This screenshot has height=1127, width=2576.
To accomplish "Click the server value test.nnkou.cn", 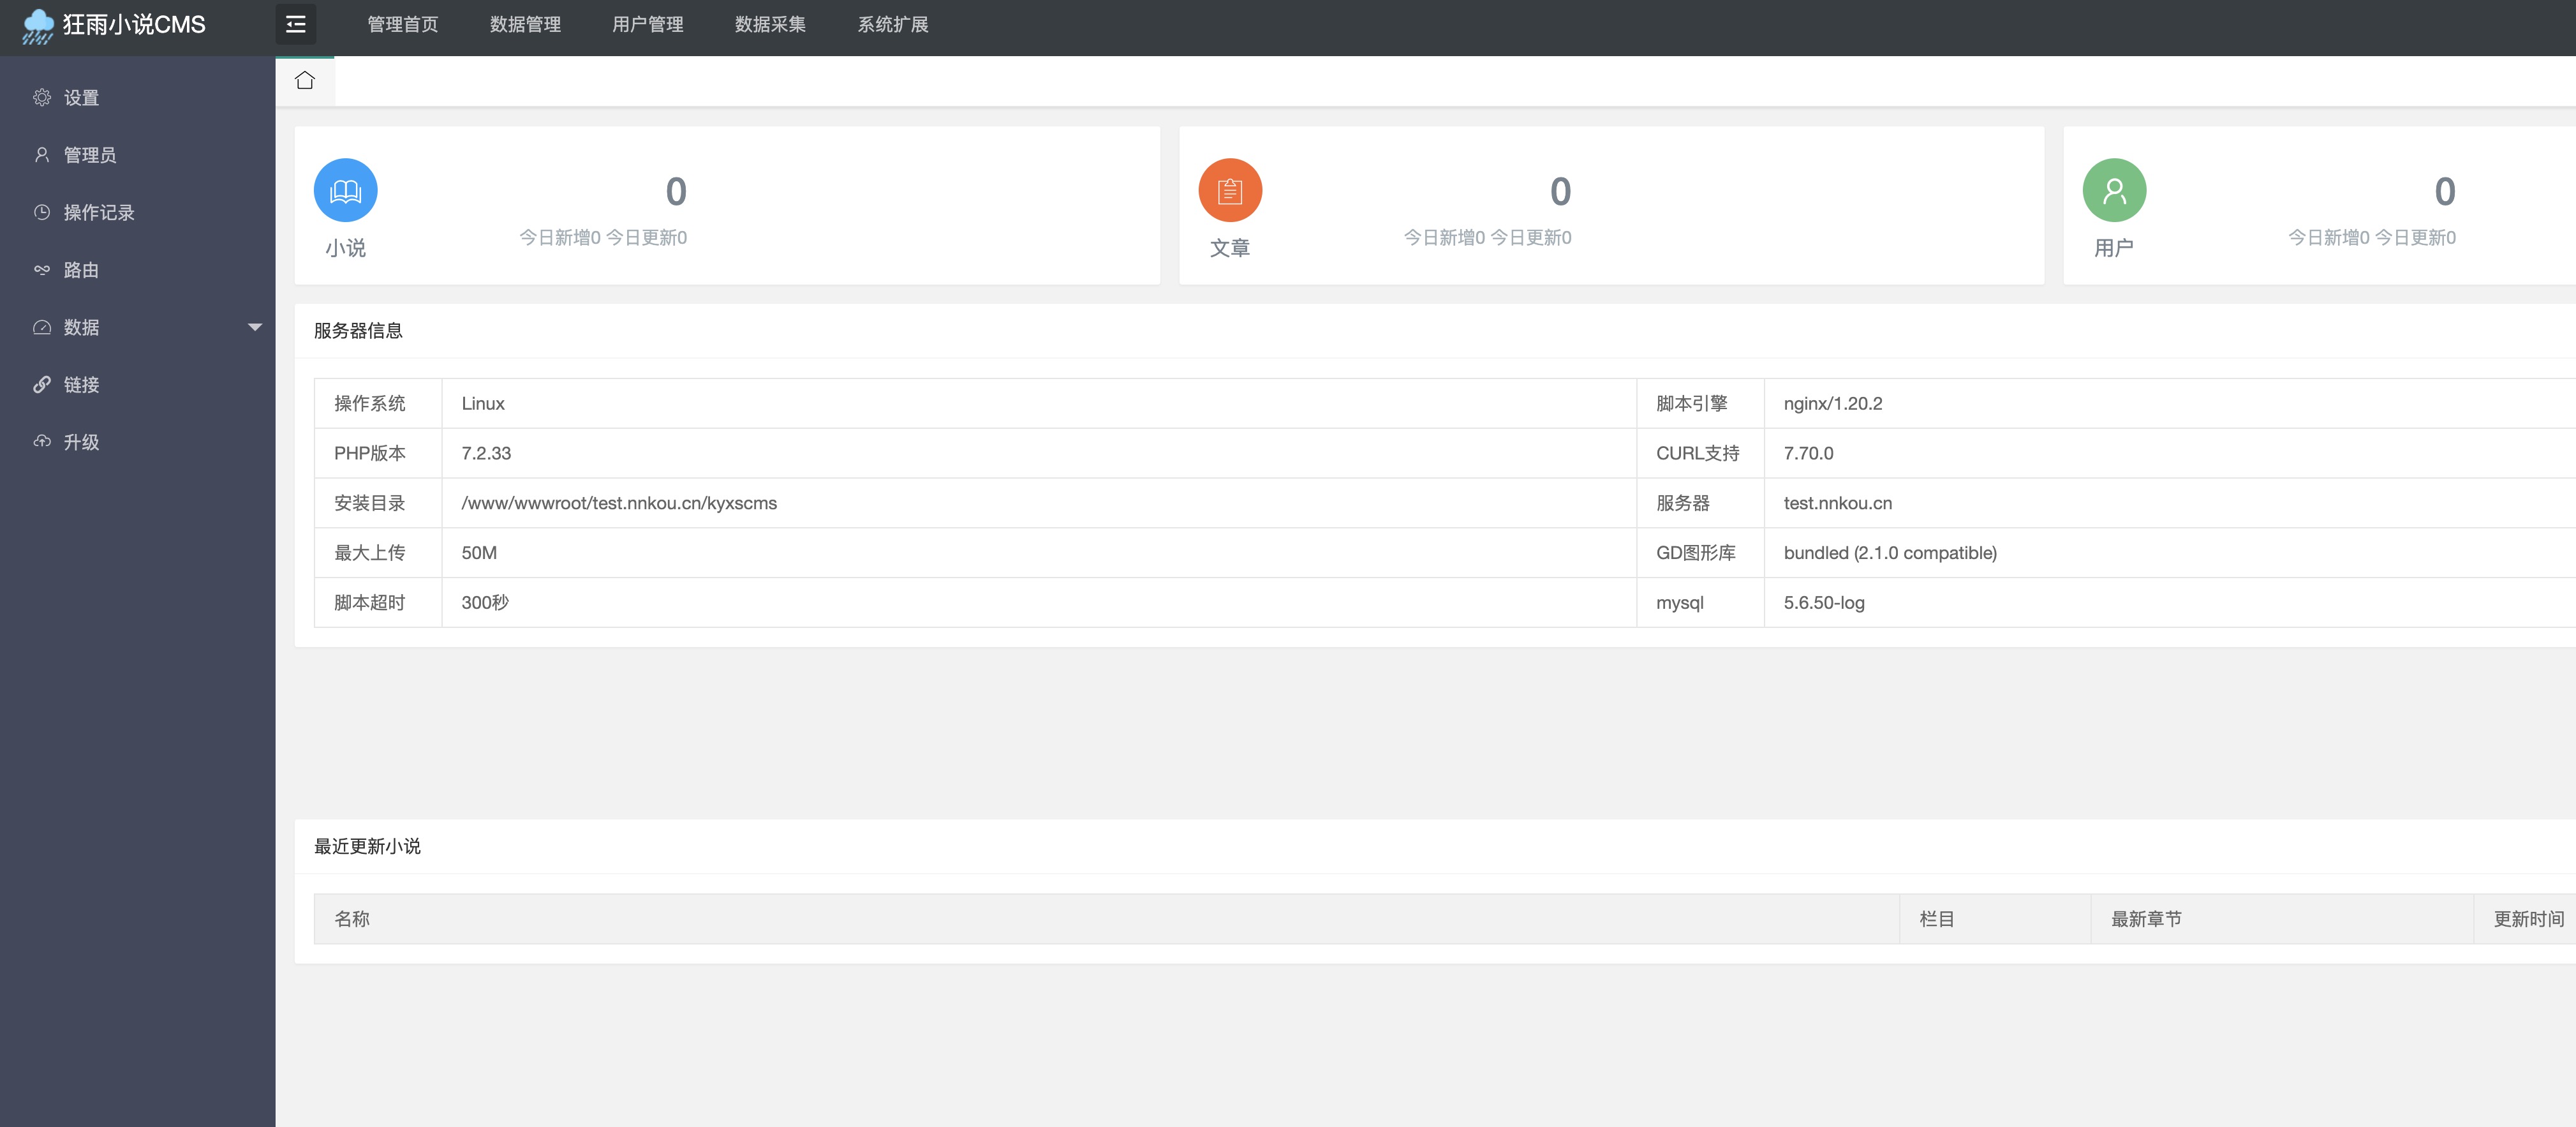I will (1838, 503).
